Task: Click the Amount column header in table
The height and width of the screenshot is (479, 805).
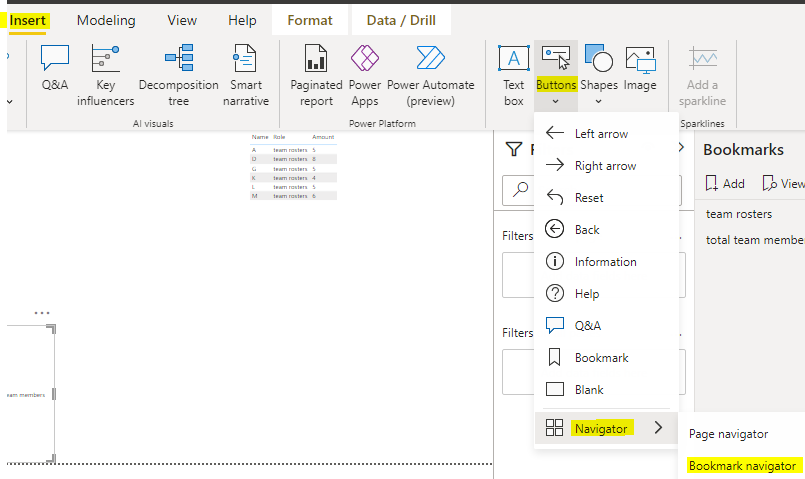Action: [x=323, y=137]
